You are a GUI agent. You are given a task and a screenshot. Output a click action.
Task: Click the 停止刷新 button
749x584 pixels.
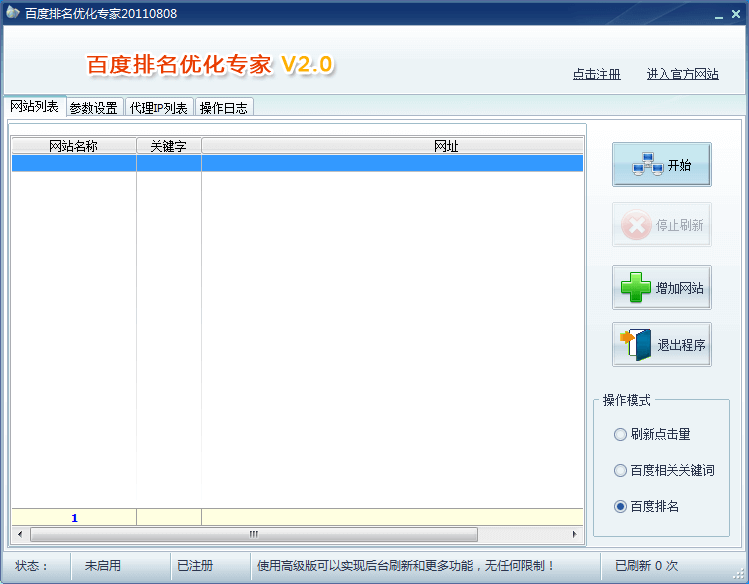662,225
